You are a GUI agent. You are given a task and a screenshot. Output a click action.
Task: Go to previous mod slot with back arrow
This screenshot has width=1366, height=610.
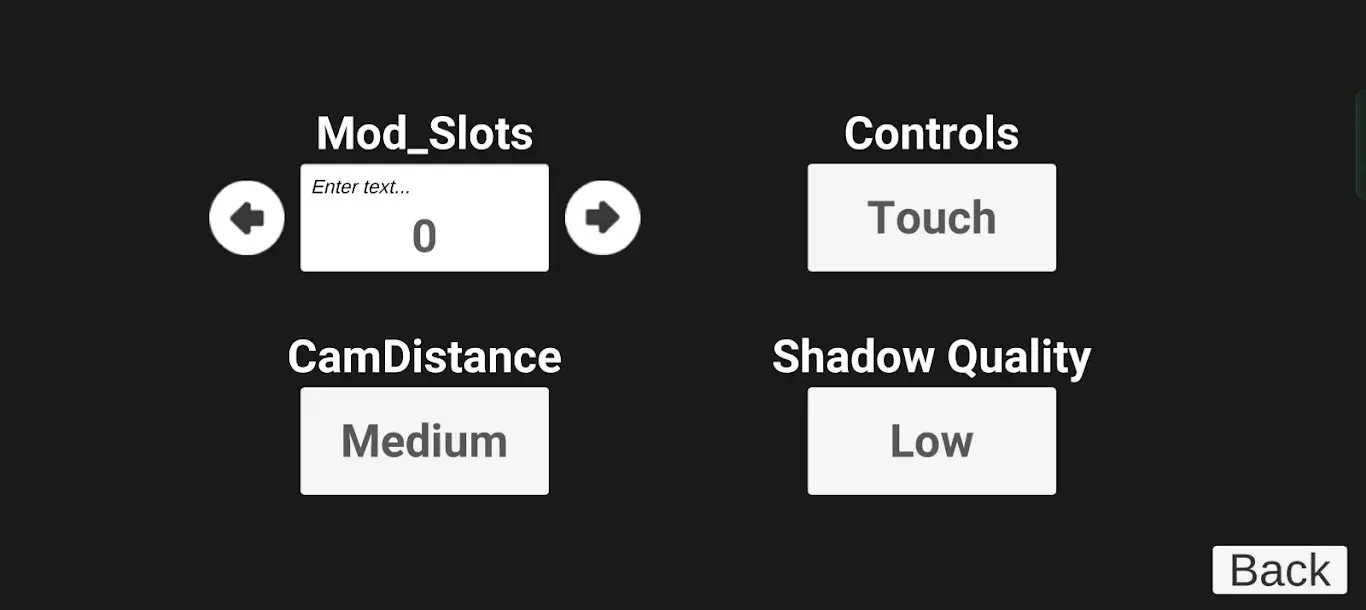(246, 218)
